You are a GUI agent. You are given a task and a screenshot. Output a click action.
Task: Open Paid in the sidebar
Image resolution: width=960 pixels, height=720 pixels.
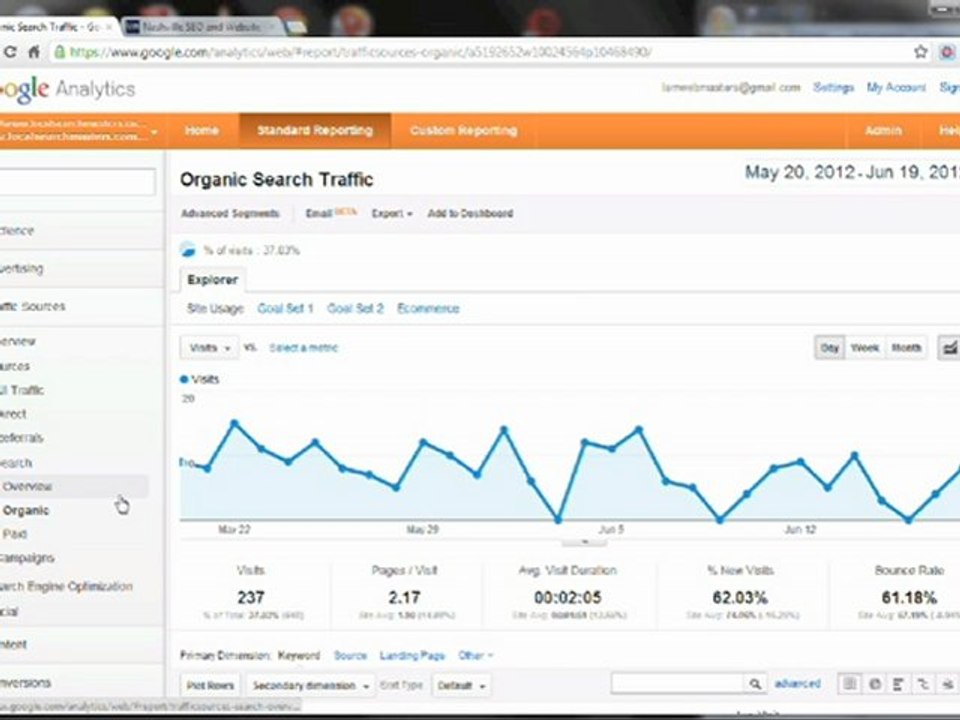tap(15, 534)
